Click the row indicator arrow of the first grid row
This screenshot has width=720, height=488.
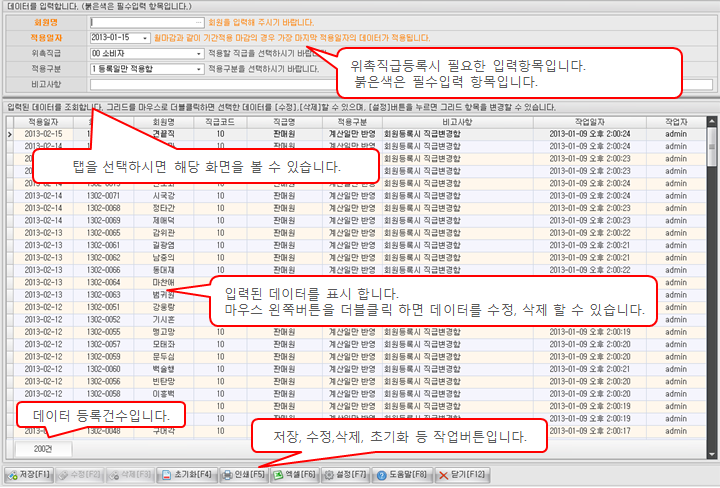coord(10,134)
